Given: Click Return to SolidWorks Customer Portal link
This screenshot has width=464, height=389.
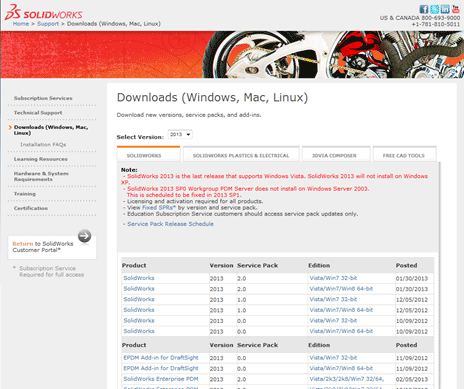Looking at the screenshot, I should tap(43, 247).
